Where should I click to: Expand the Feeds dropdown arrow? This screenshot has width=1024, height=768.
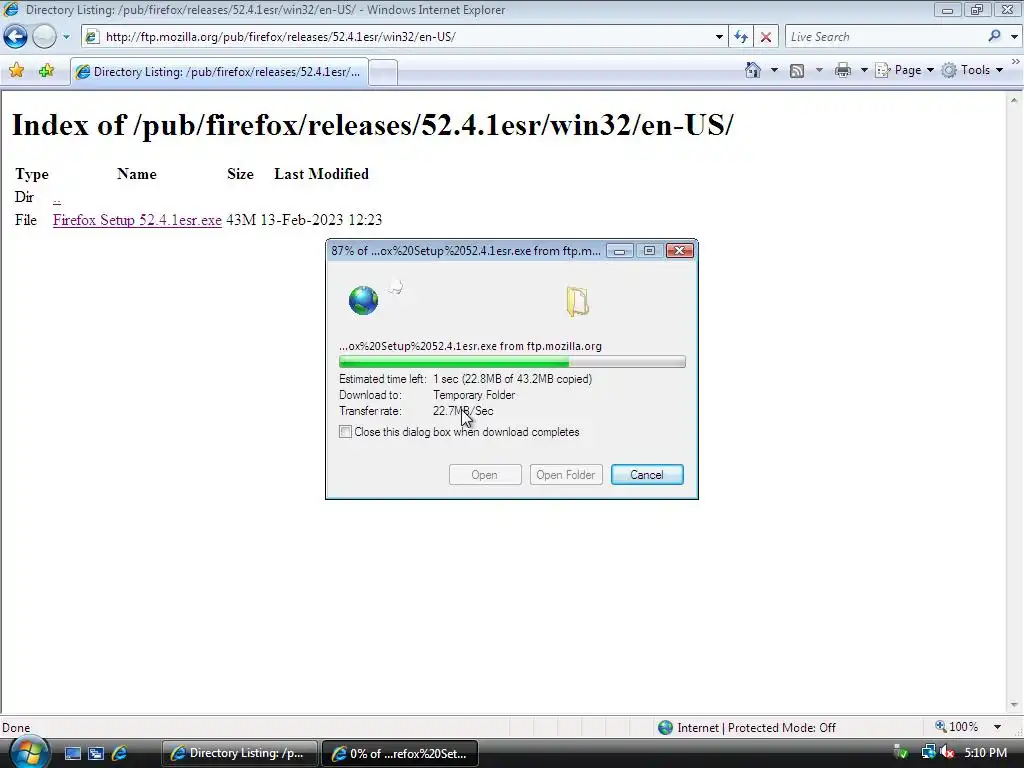[x=819, y=70]
